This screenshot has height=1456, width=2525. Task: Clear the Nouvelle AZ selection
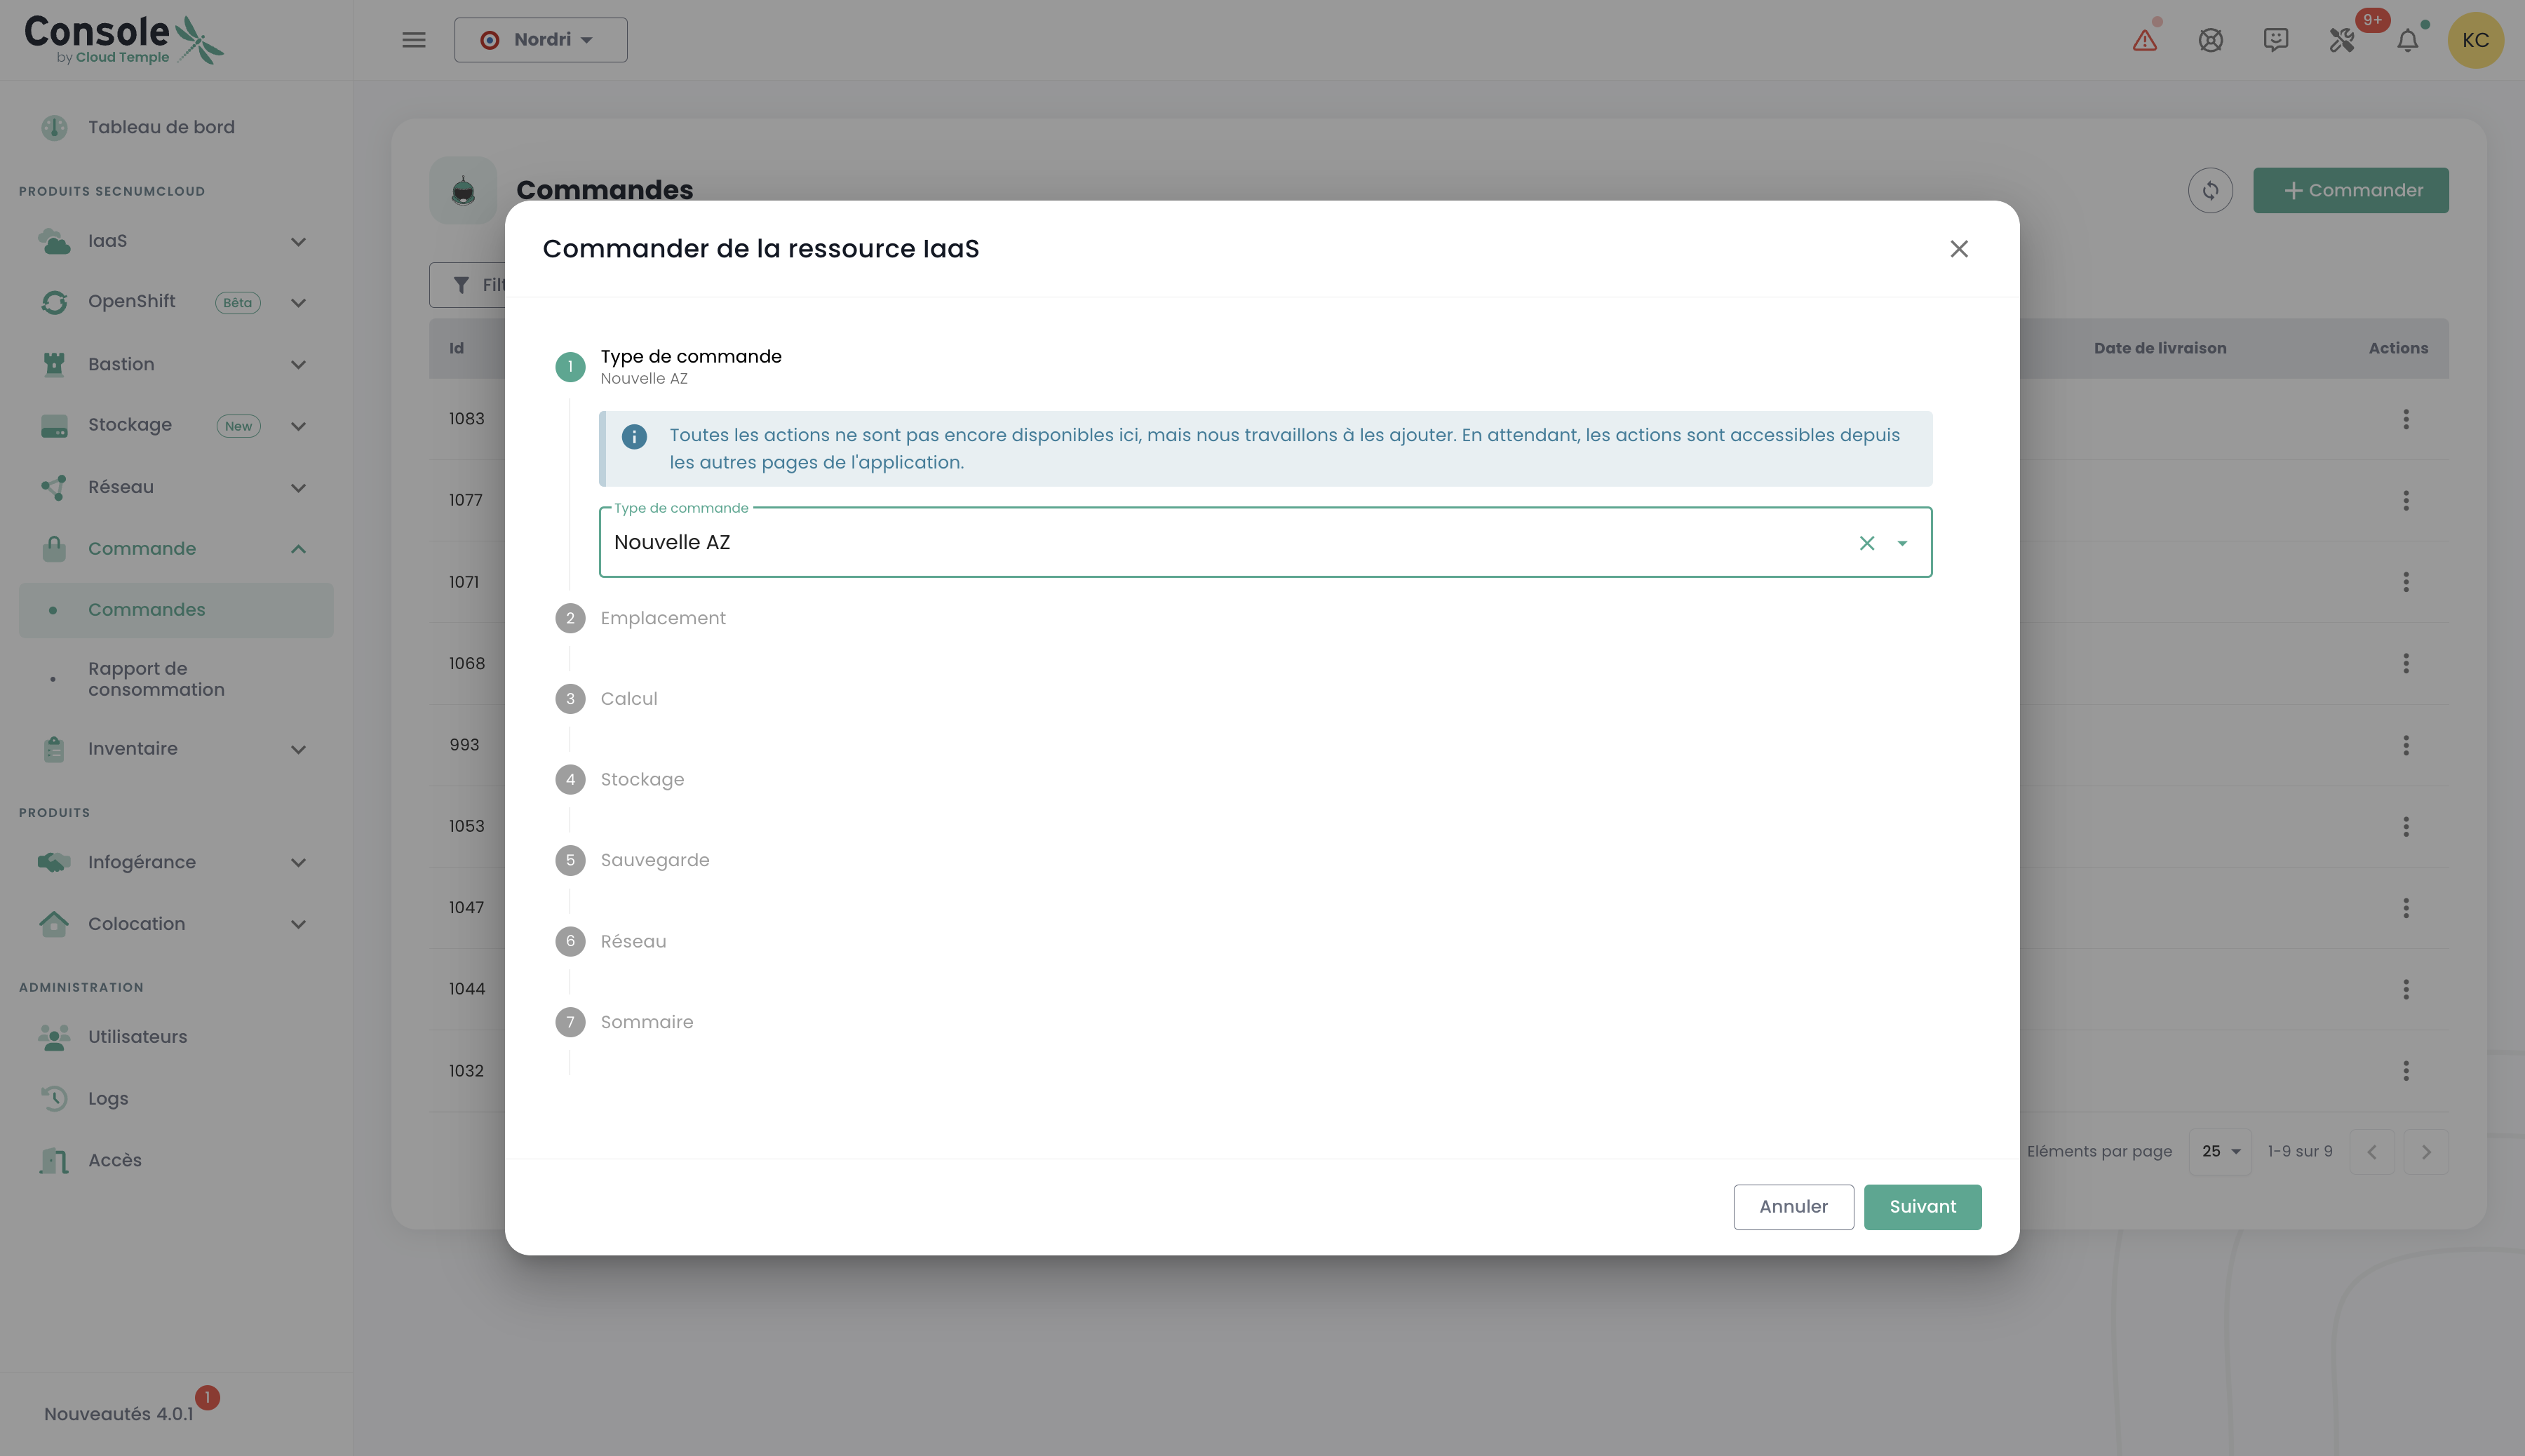[1866, 543]
